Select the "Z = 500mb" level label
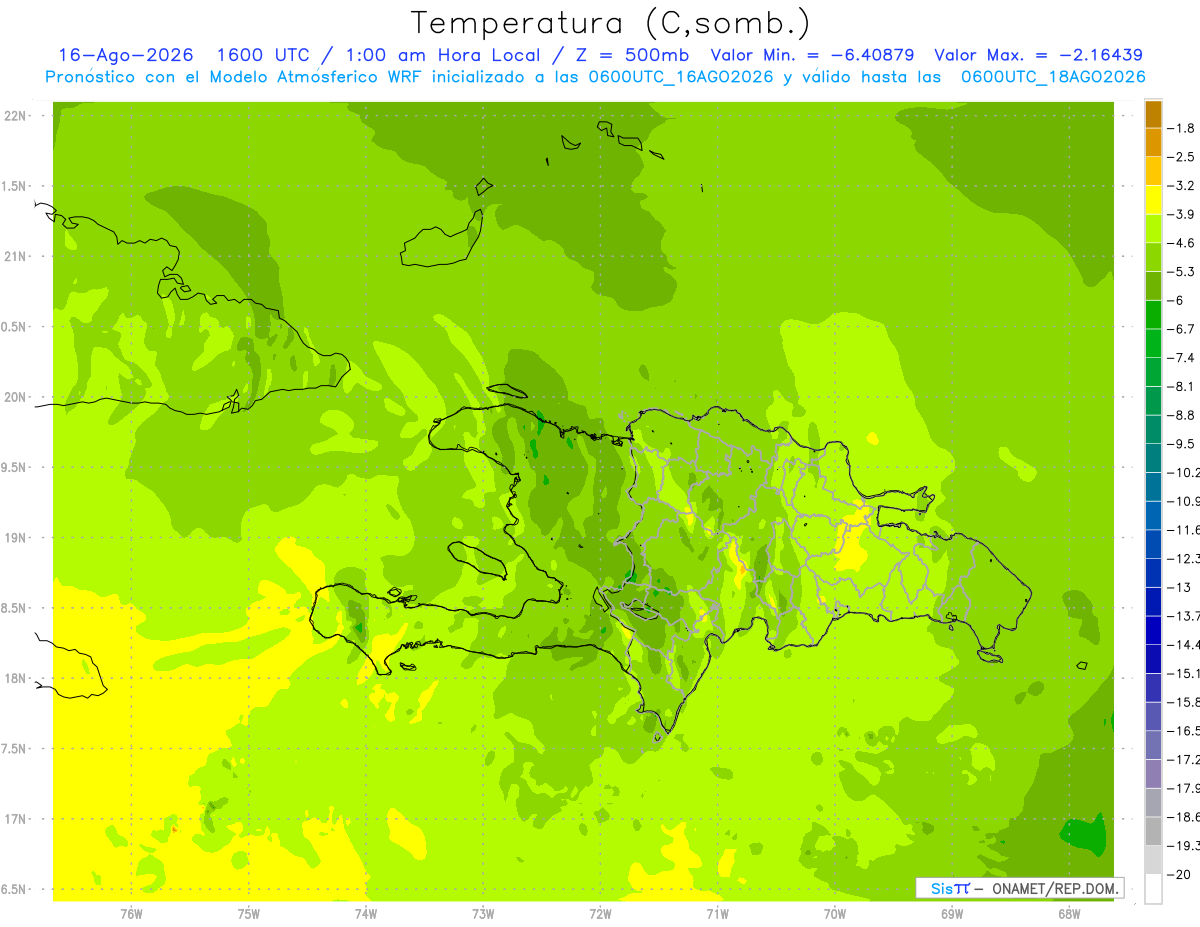1200x927 pixels. coord(632,55)
